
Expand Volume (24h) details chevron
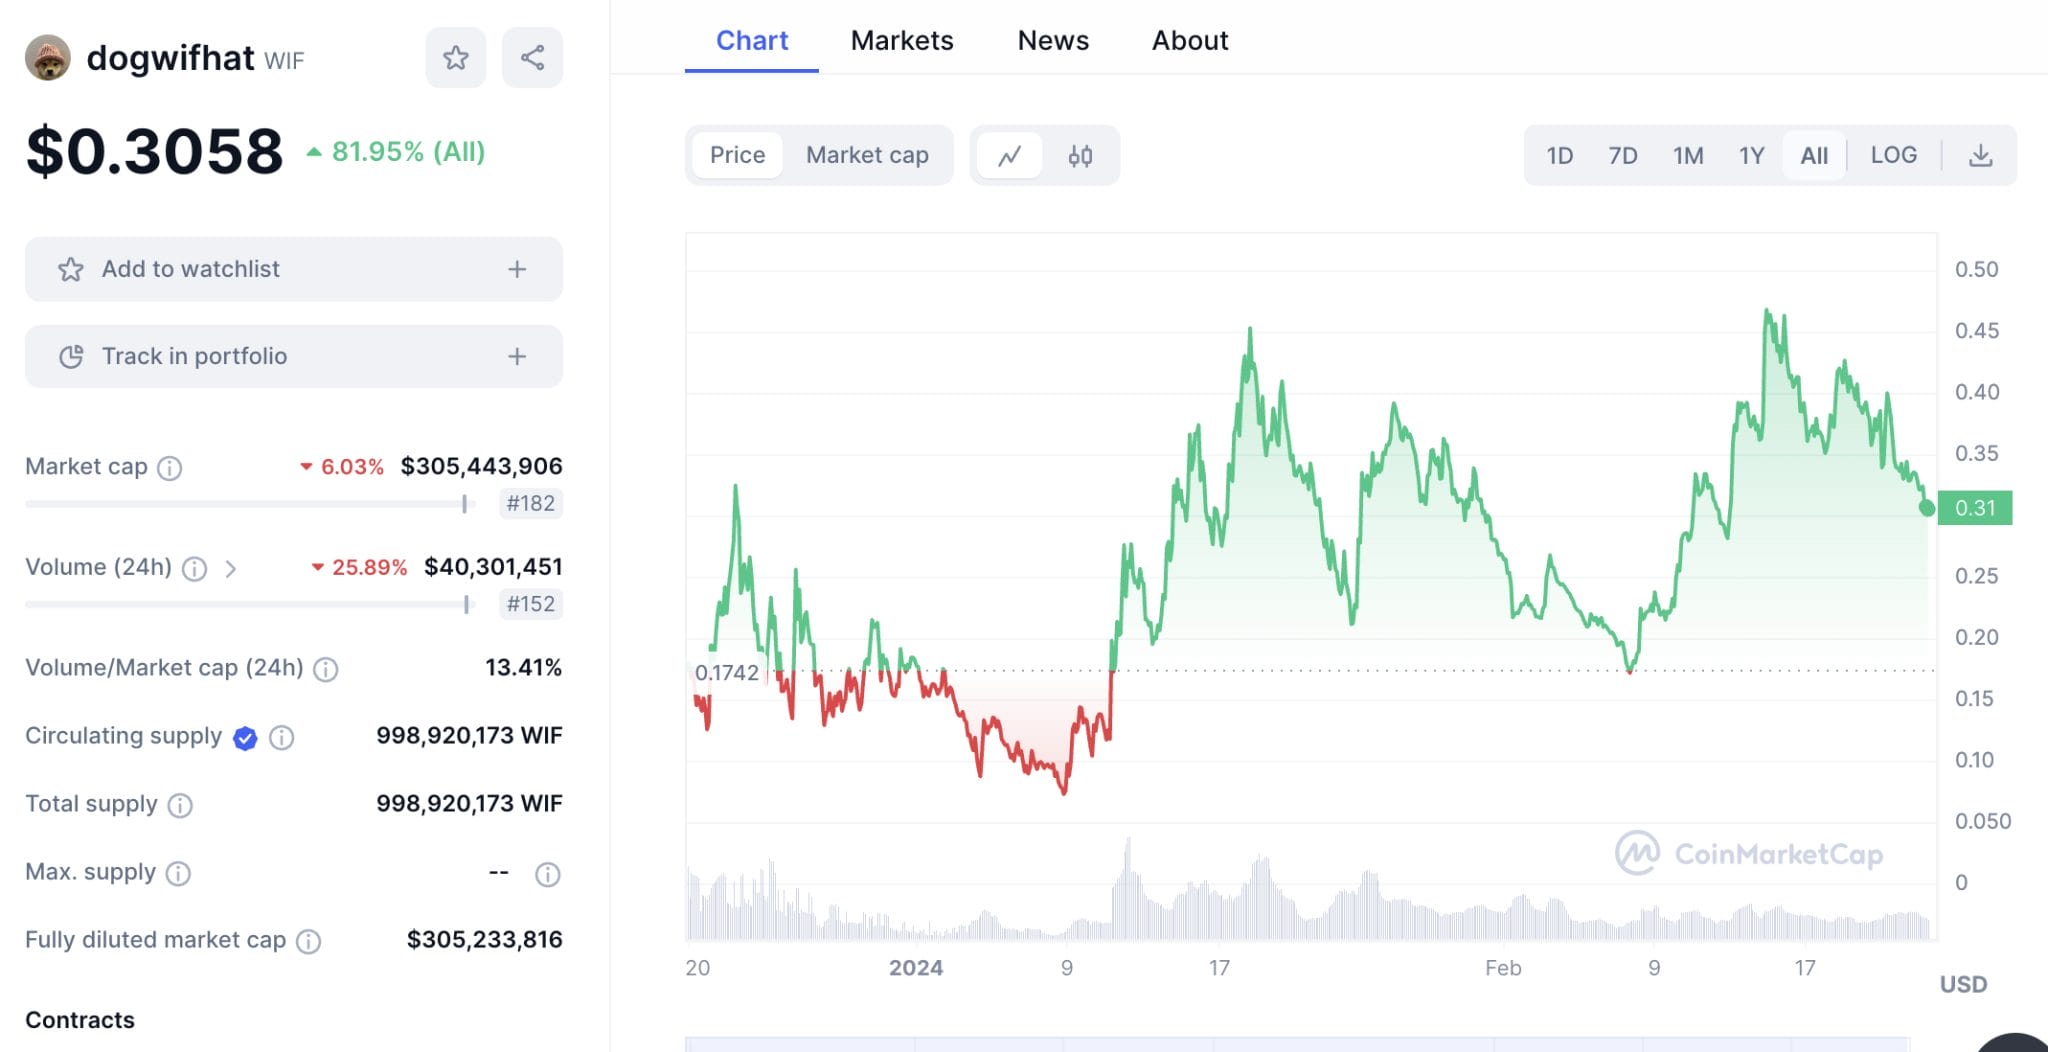231,569
